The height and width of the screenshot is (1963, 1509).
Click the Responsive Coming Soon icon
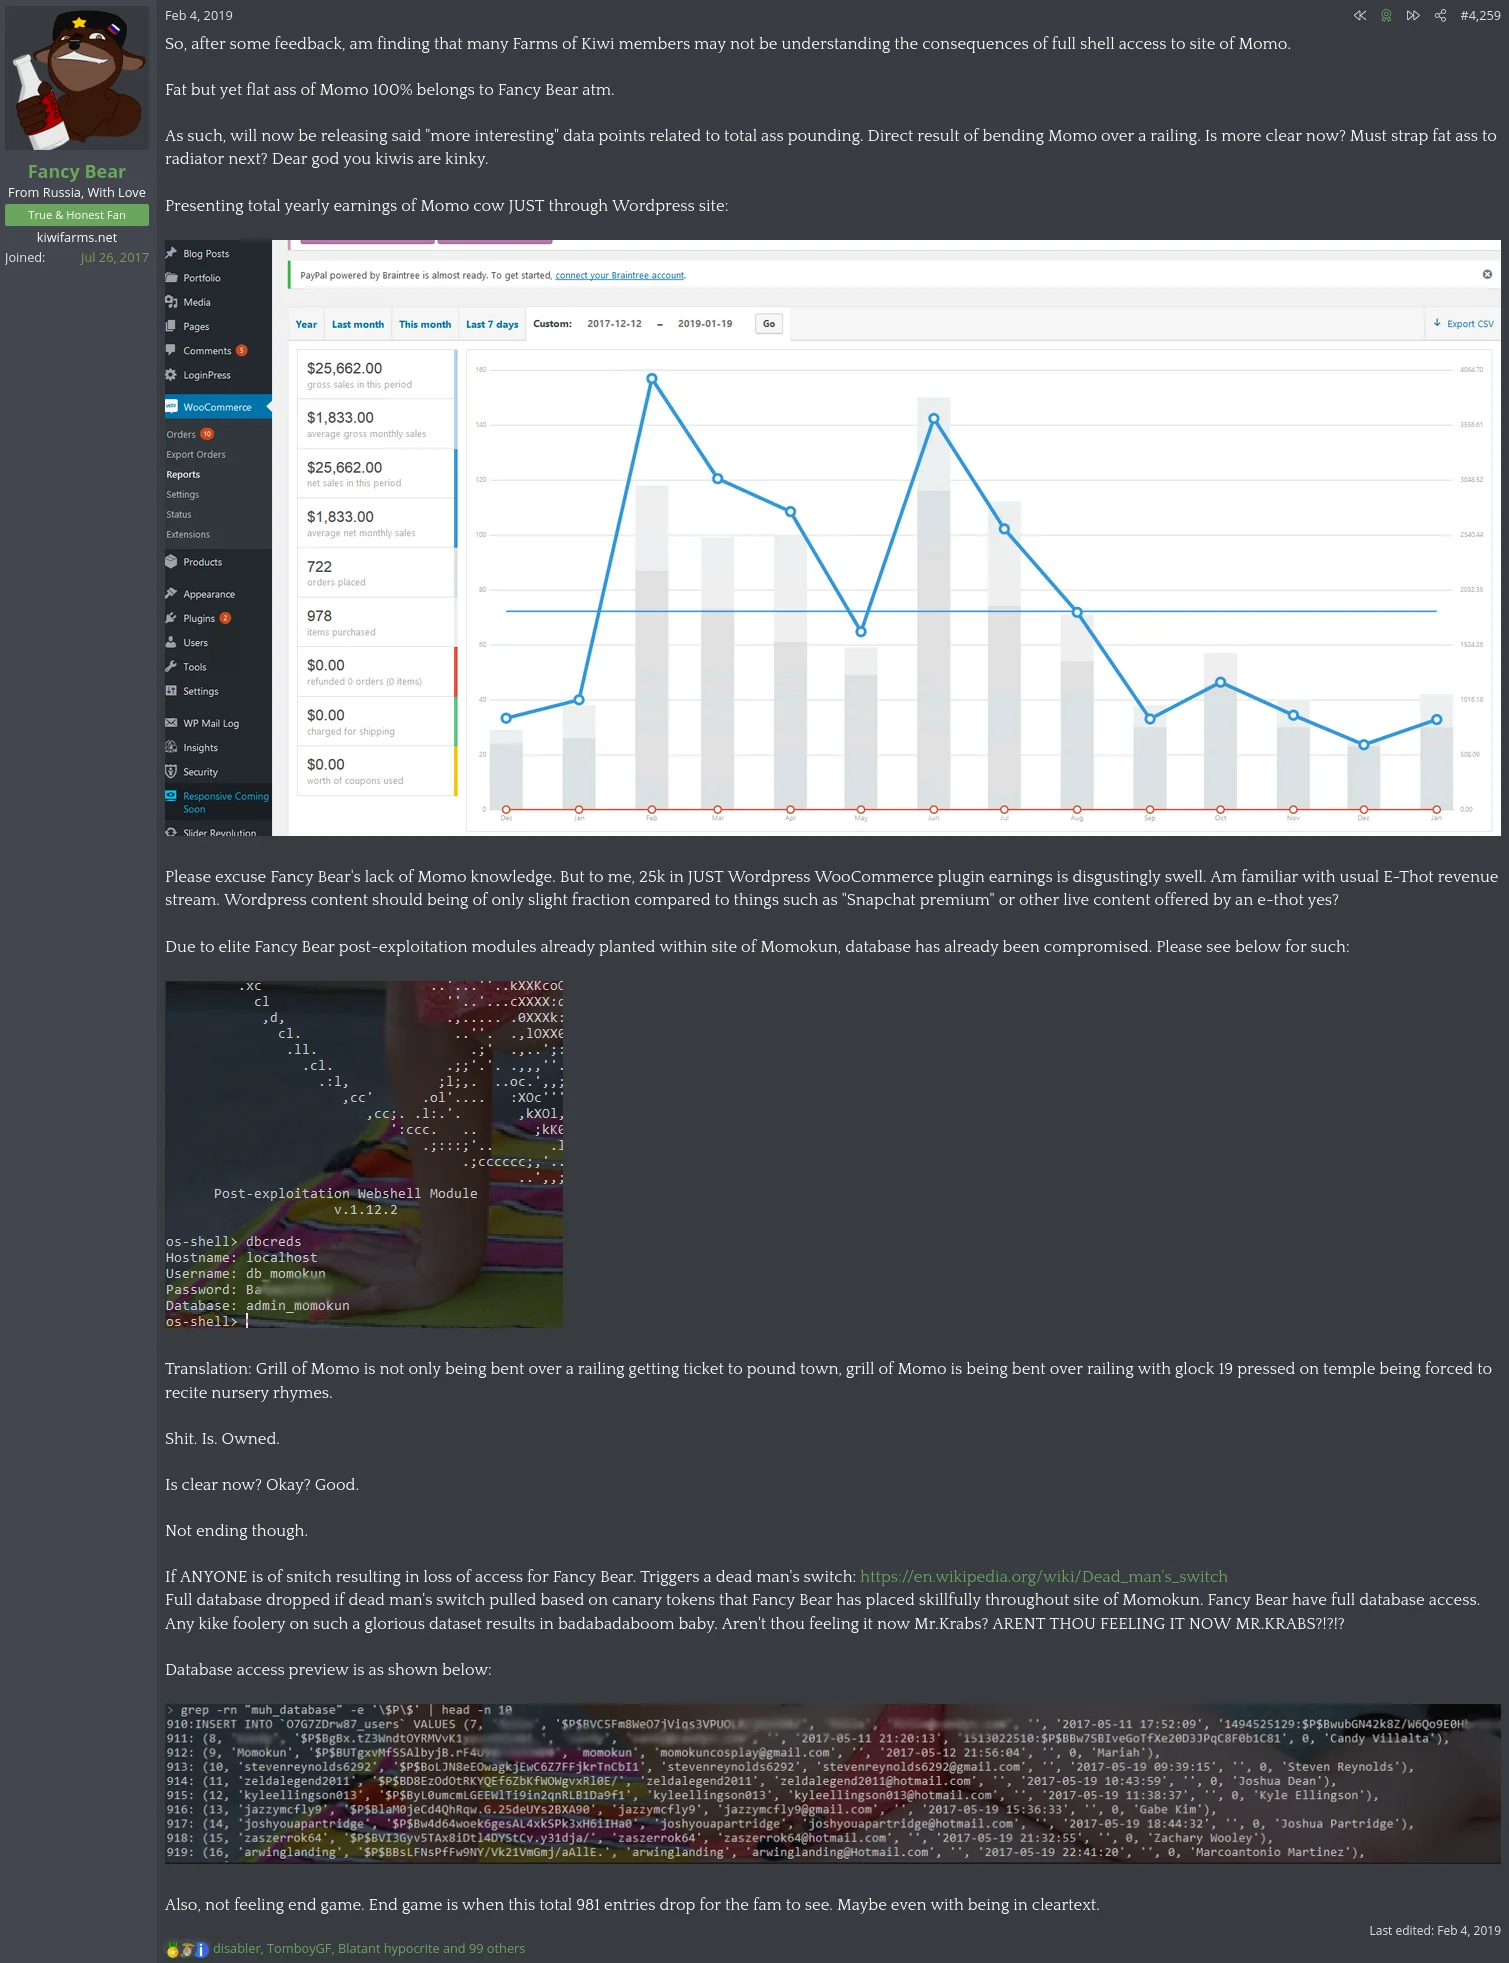[x=171, y=796]
